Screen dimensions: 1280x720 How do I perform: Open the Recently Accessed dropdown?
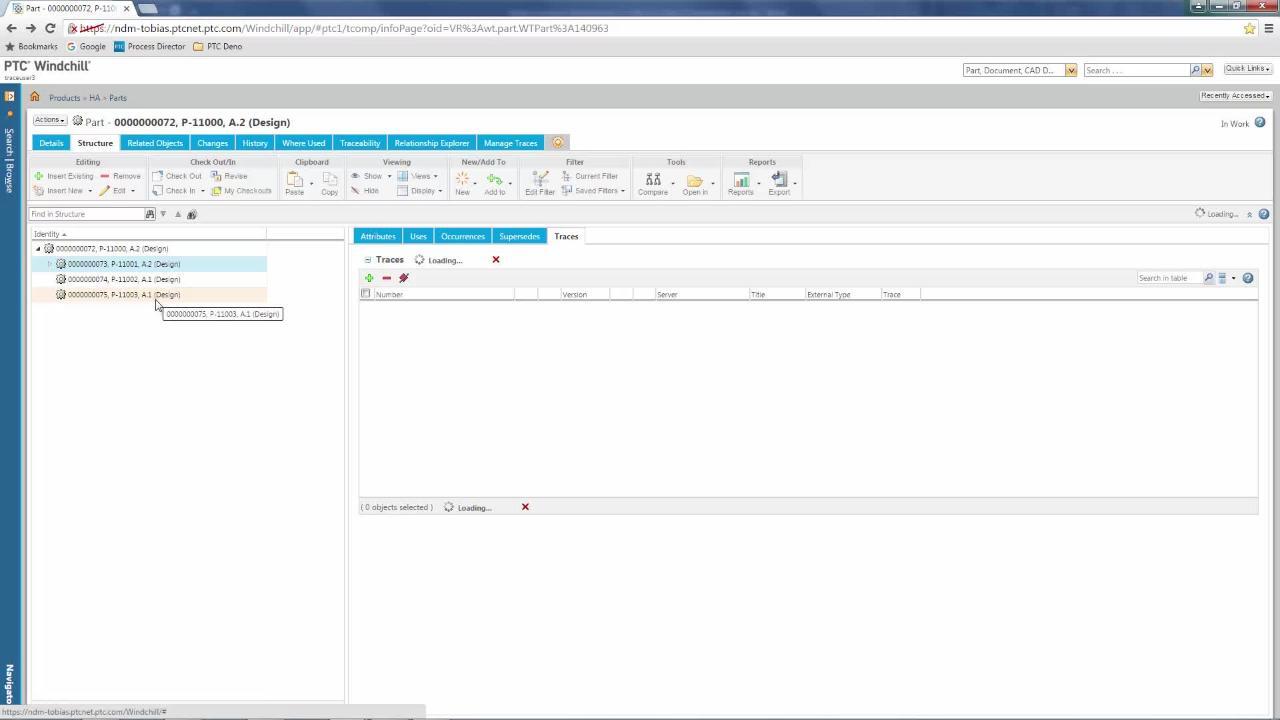1236,96
